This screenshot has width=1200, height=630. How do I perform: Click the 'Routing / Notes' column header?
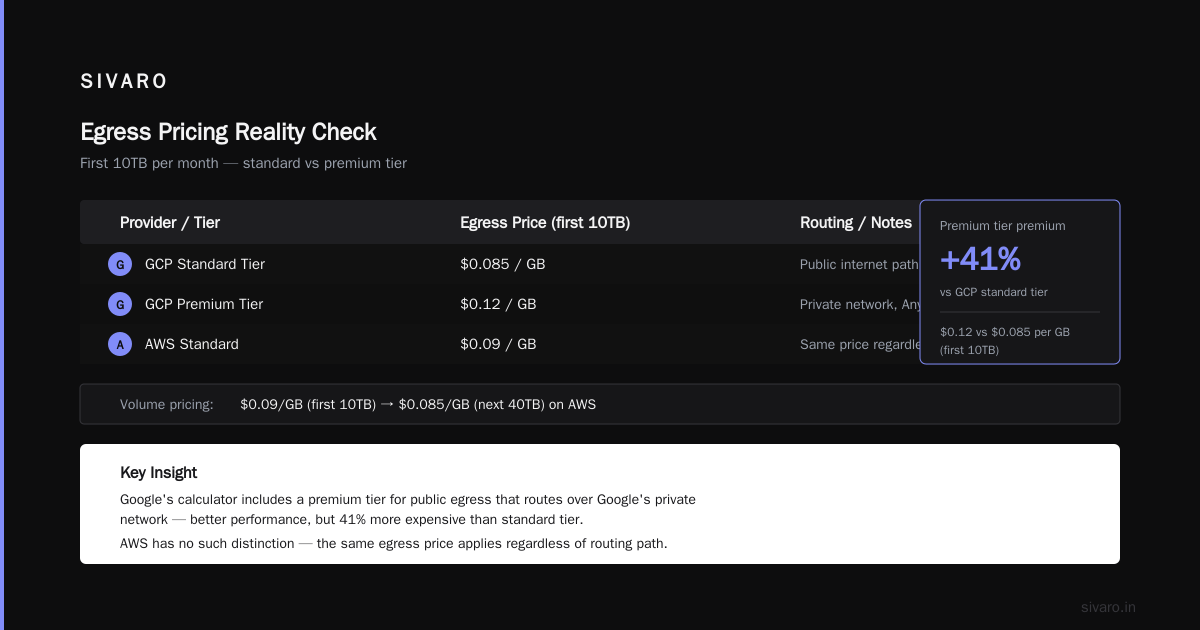coord(856,223)
